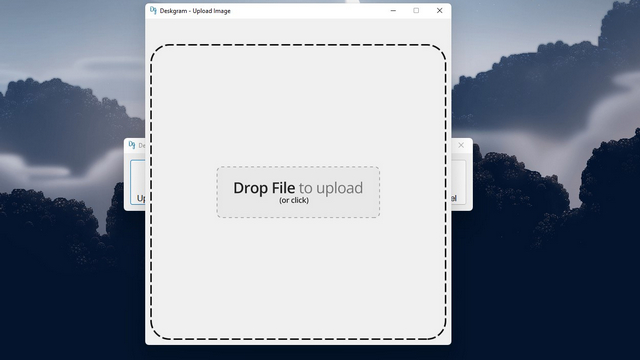Click the "Drop File to upload" box
The height and width of the screenshot is (360, 640).
pos(298,192)
